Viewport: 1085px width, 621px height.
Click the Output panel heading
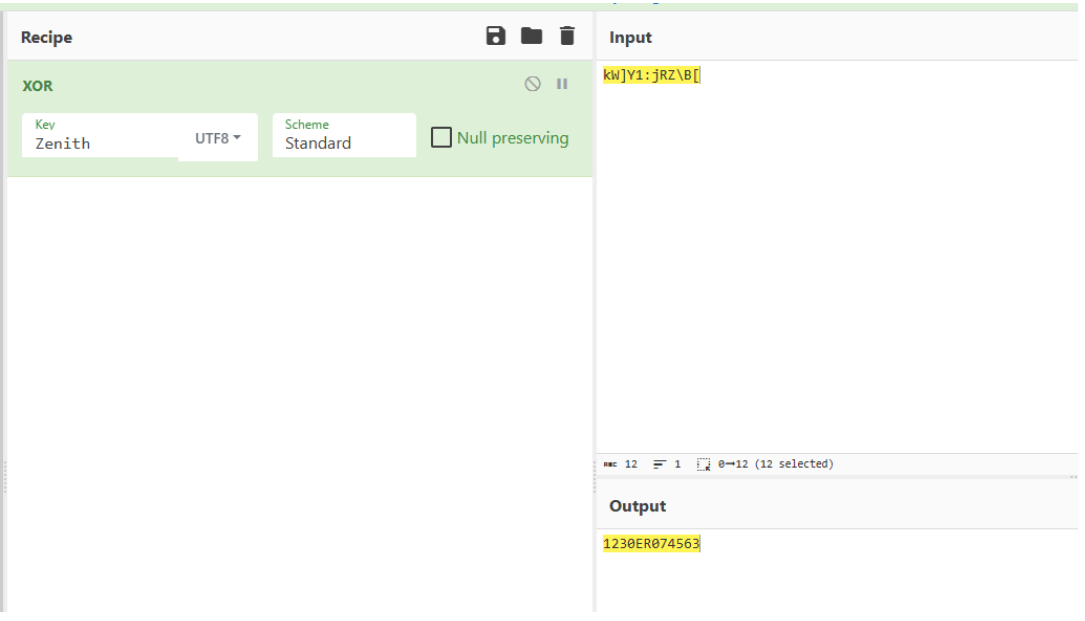tap(637, 506)
